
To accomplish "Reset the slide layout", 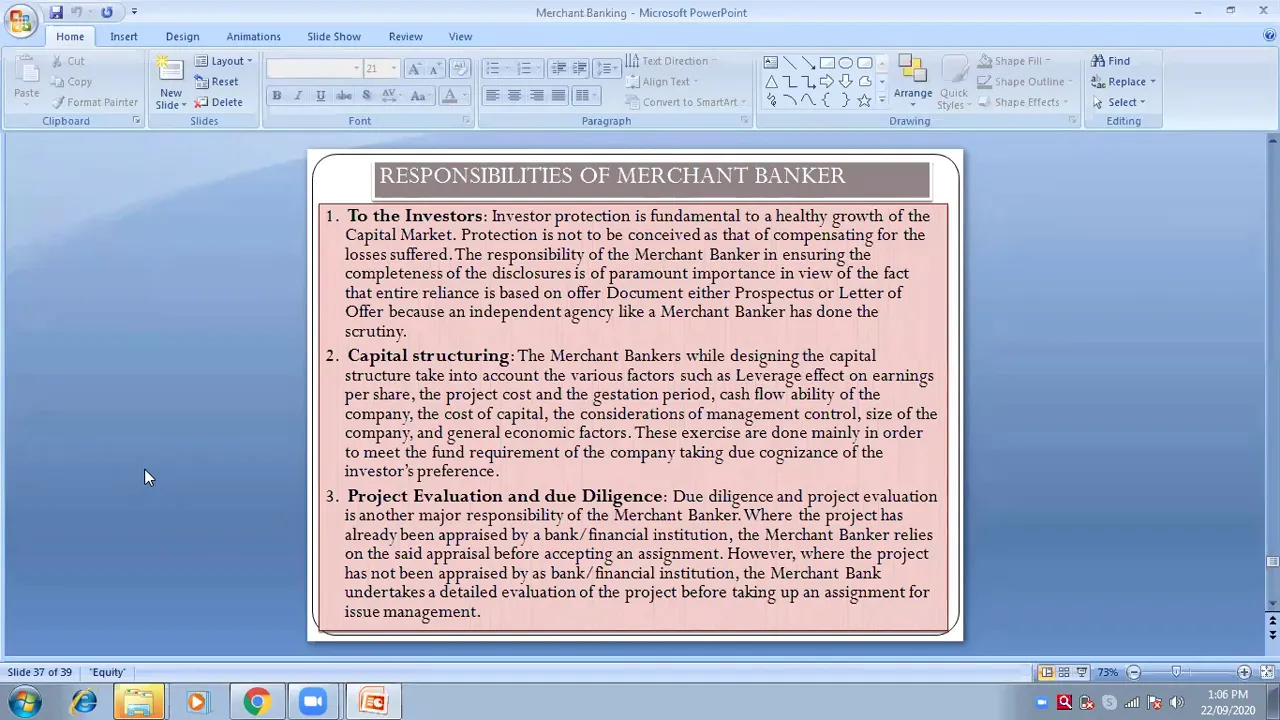I will pos(217,82).
